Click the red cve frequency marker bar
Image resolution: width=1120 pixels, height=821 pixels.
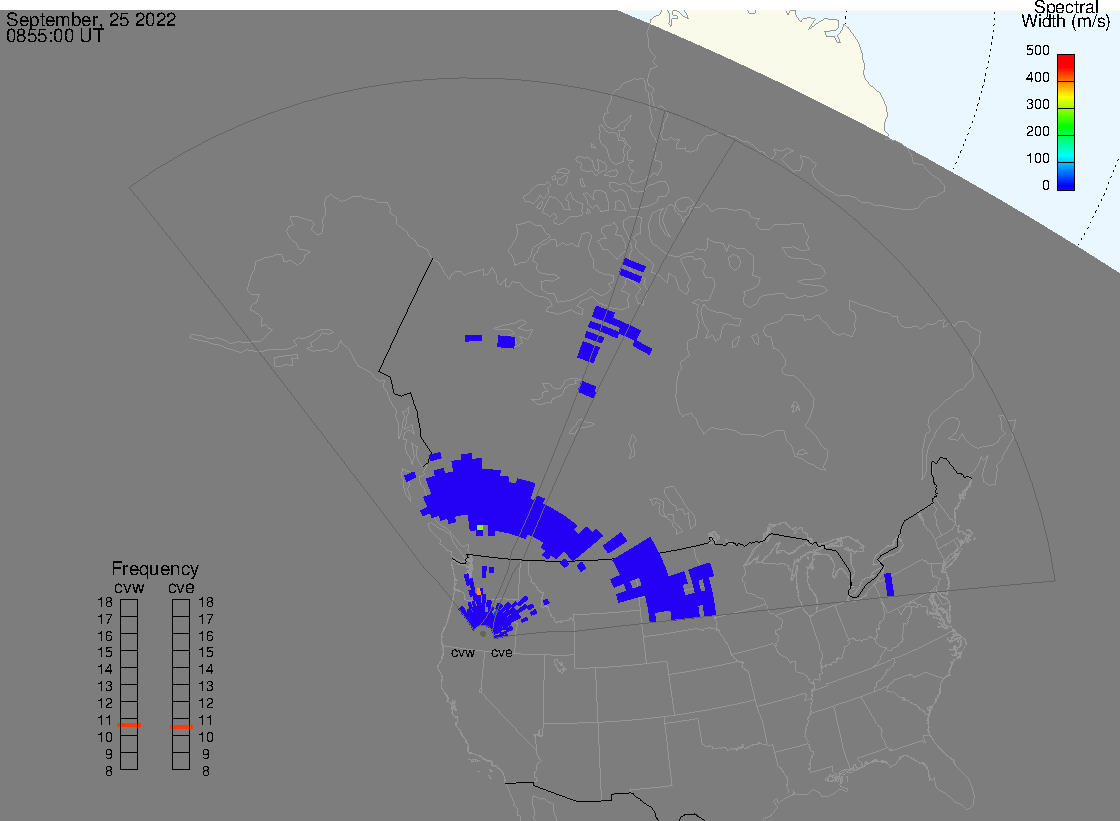181,727
